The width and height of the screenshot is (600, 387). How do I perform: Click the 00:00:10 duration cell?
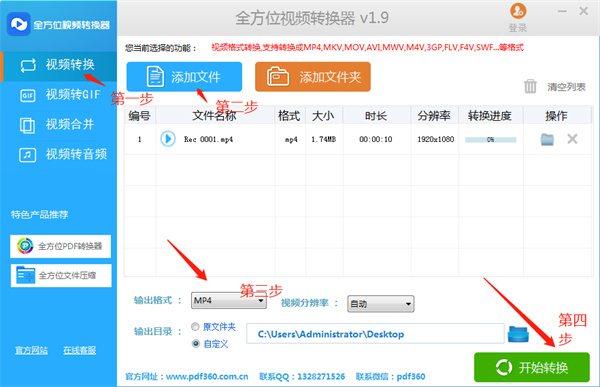pos(376,139)
